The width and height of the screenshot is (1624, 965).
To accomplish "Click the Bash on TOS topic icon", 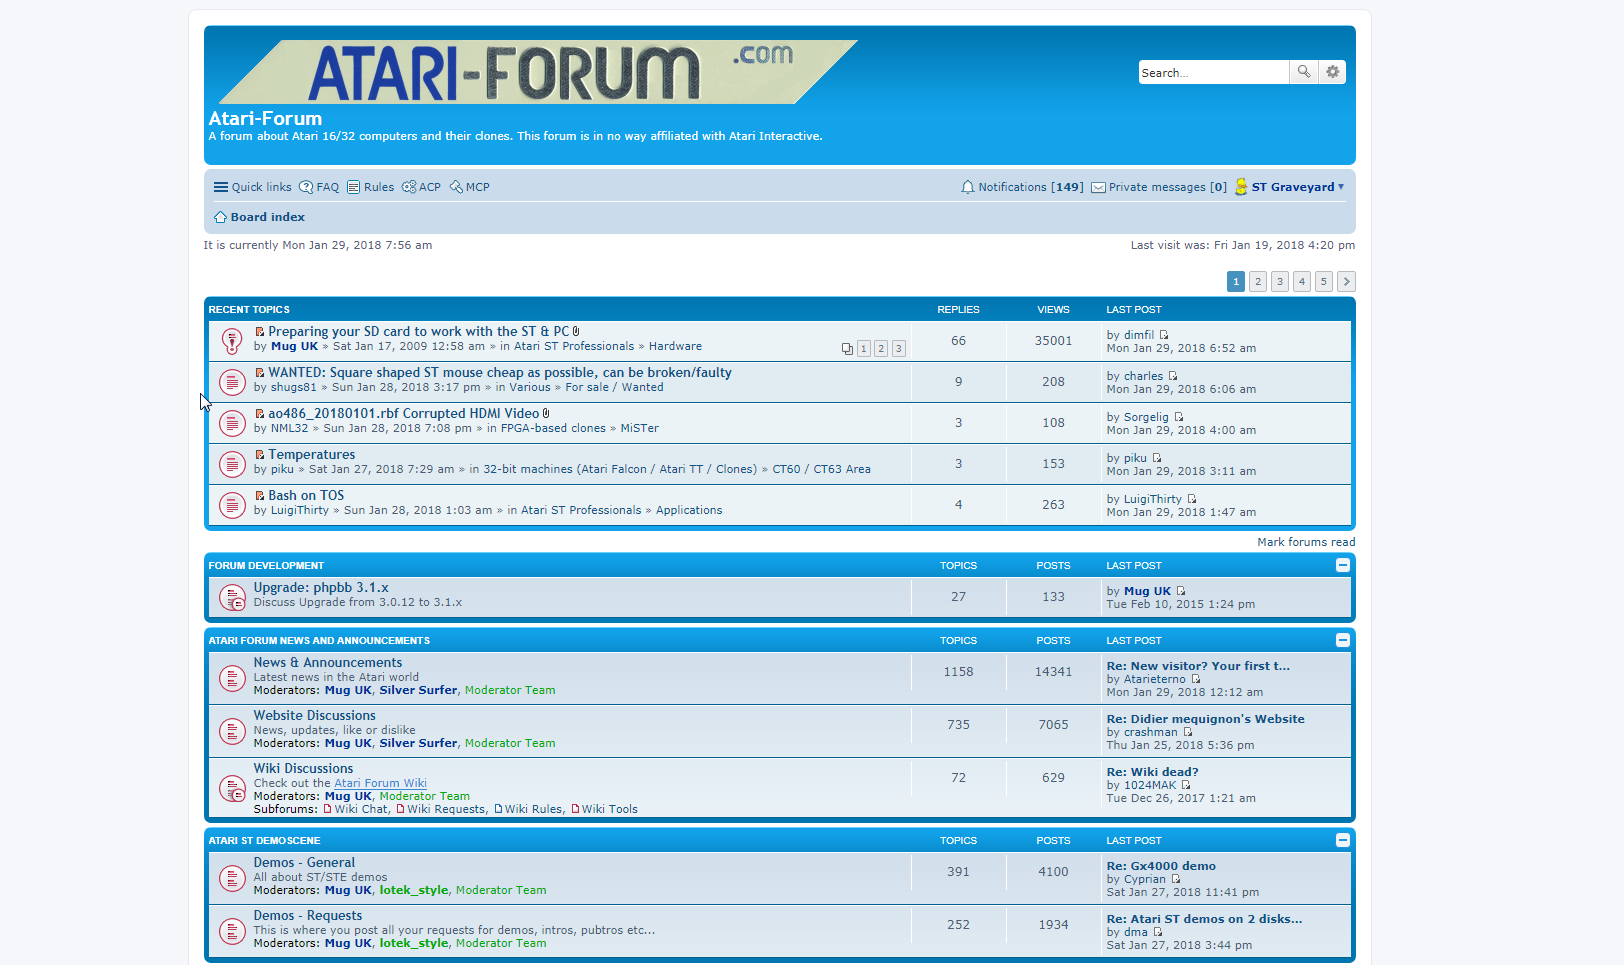I will (x=232, y=505).
